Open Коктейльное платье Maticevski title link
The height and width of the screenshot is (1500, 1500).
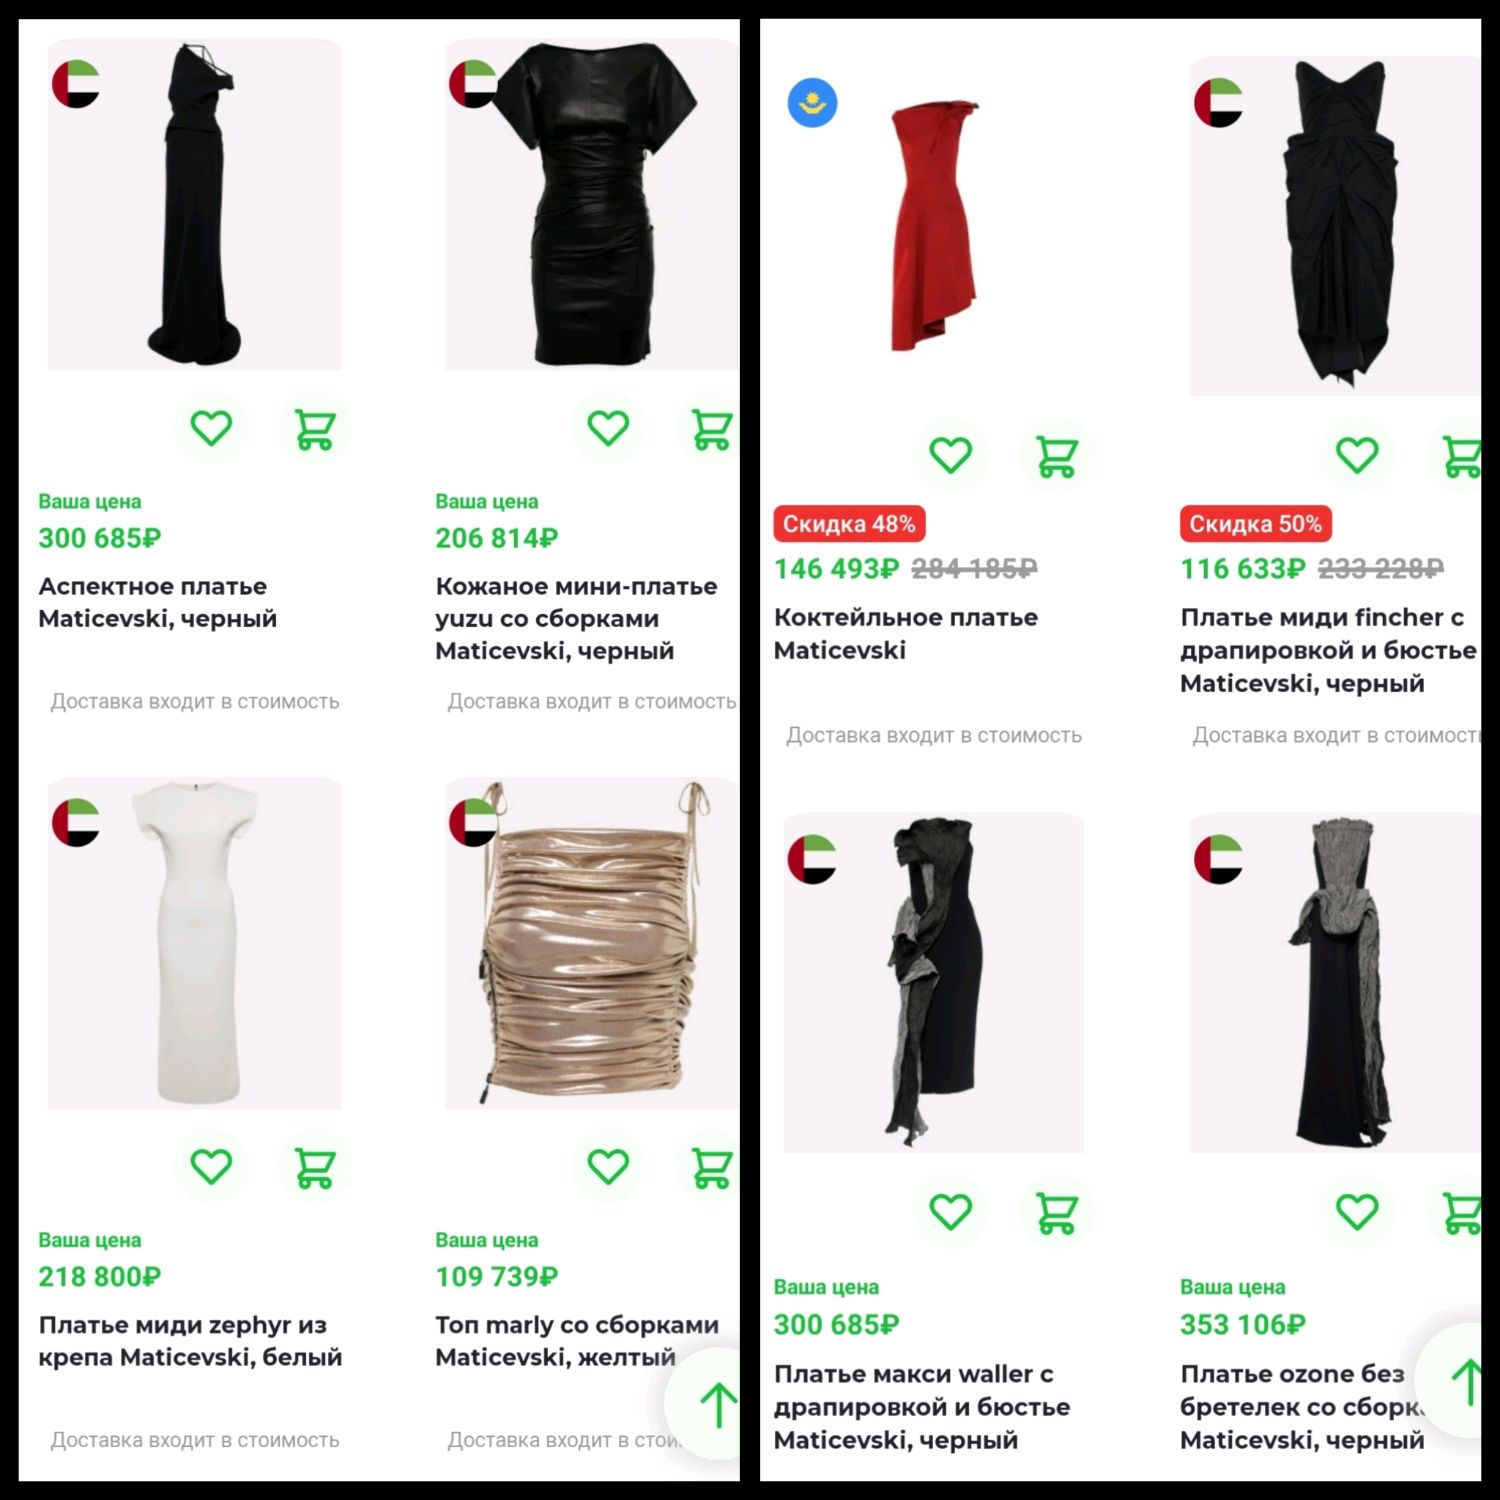[906, 633]
